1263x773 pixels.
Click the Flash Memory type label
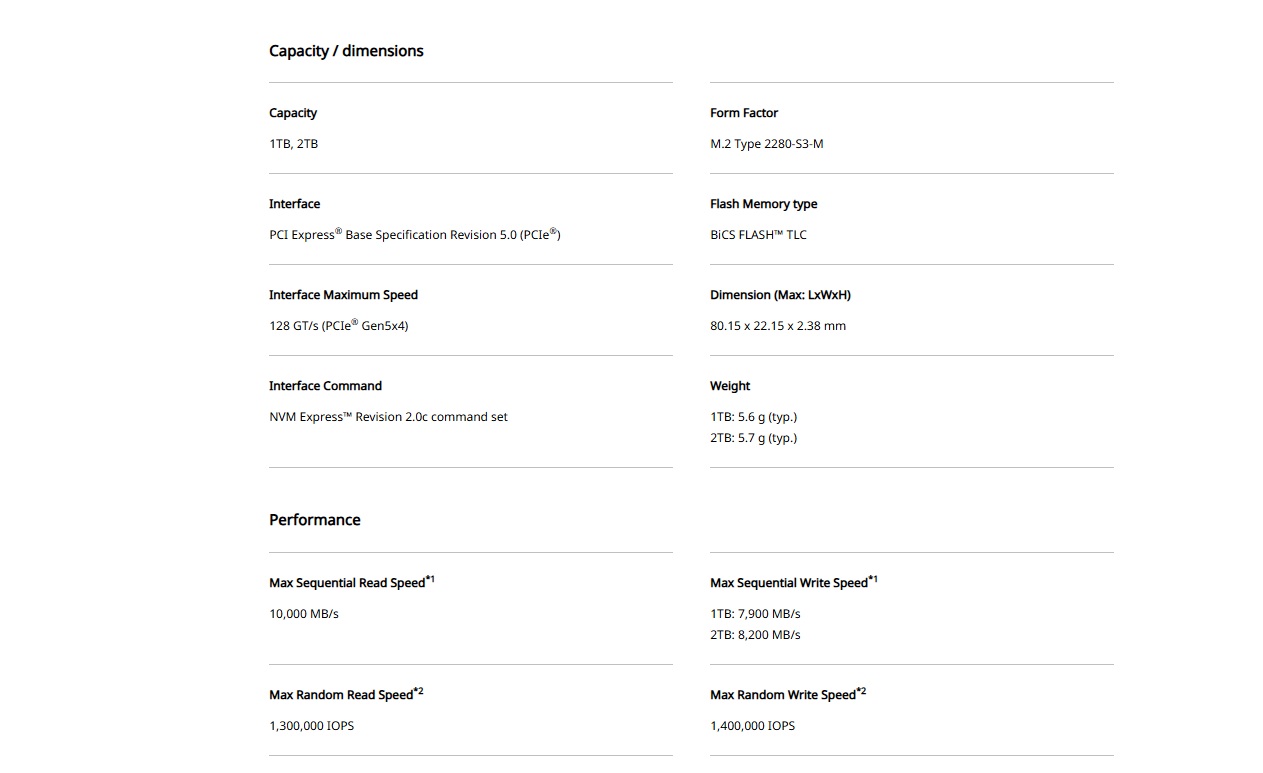[763, 204]
